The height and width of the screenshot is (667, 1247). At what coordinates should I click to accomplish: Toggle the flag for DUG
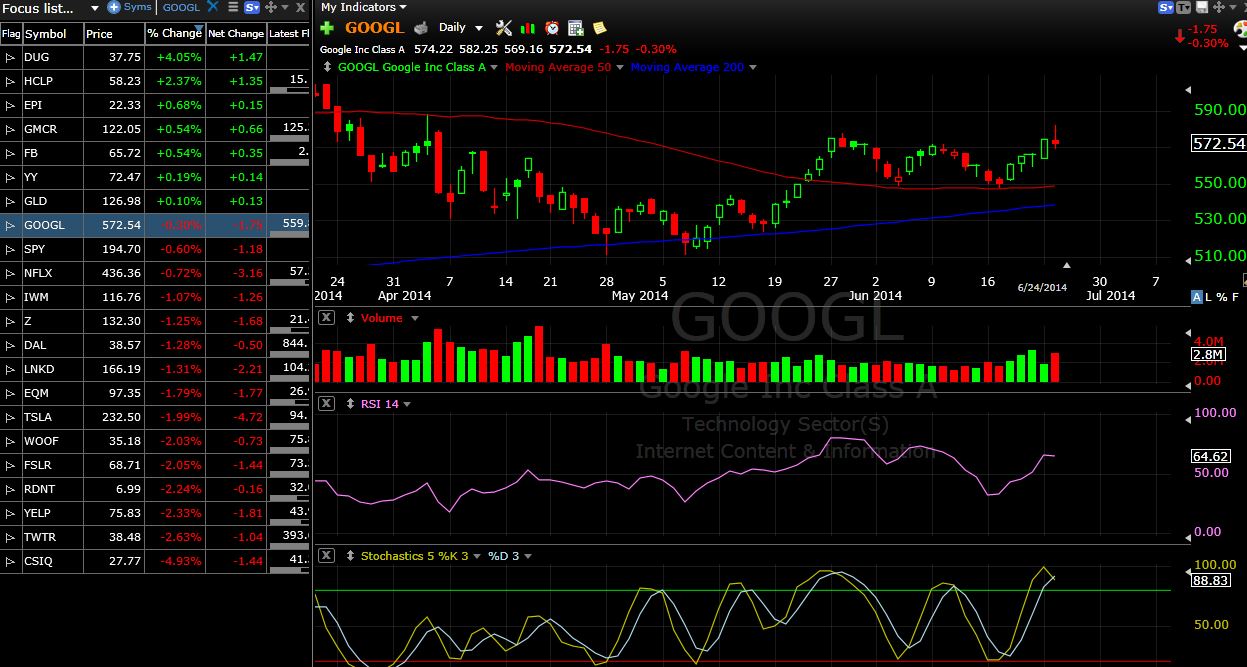[10, 57]
